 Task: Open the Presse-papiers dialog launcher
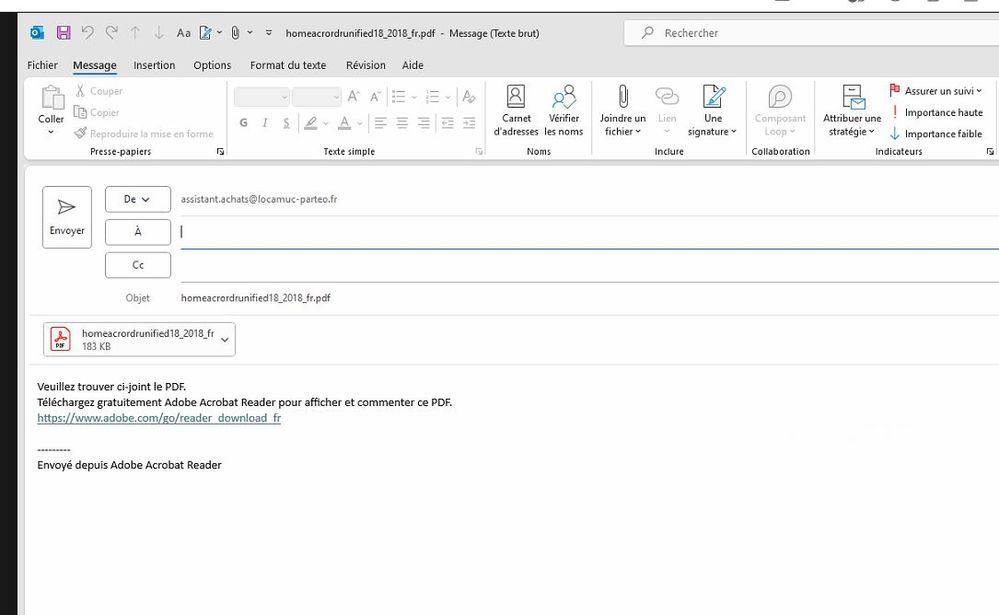click(x=220, y=152)
